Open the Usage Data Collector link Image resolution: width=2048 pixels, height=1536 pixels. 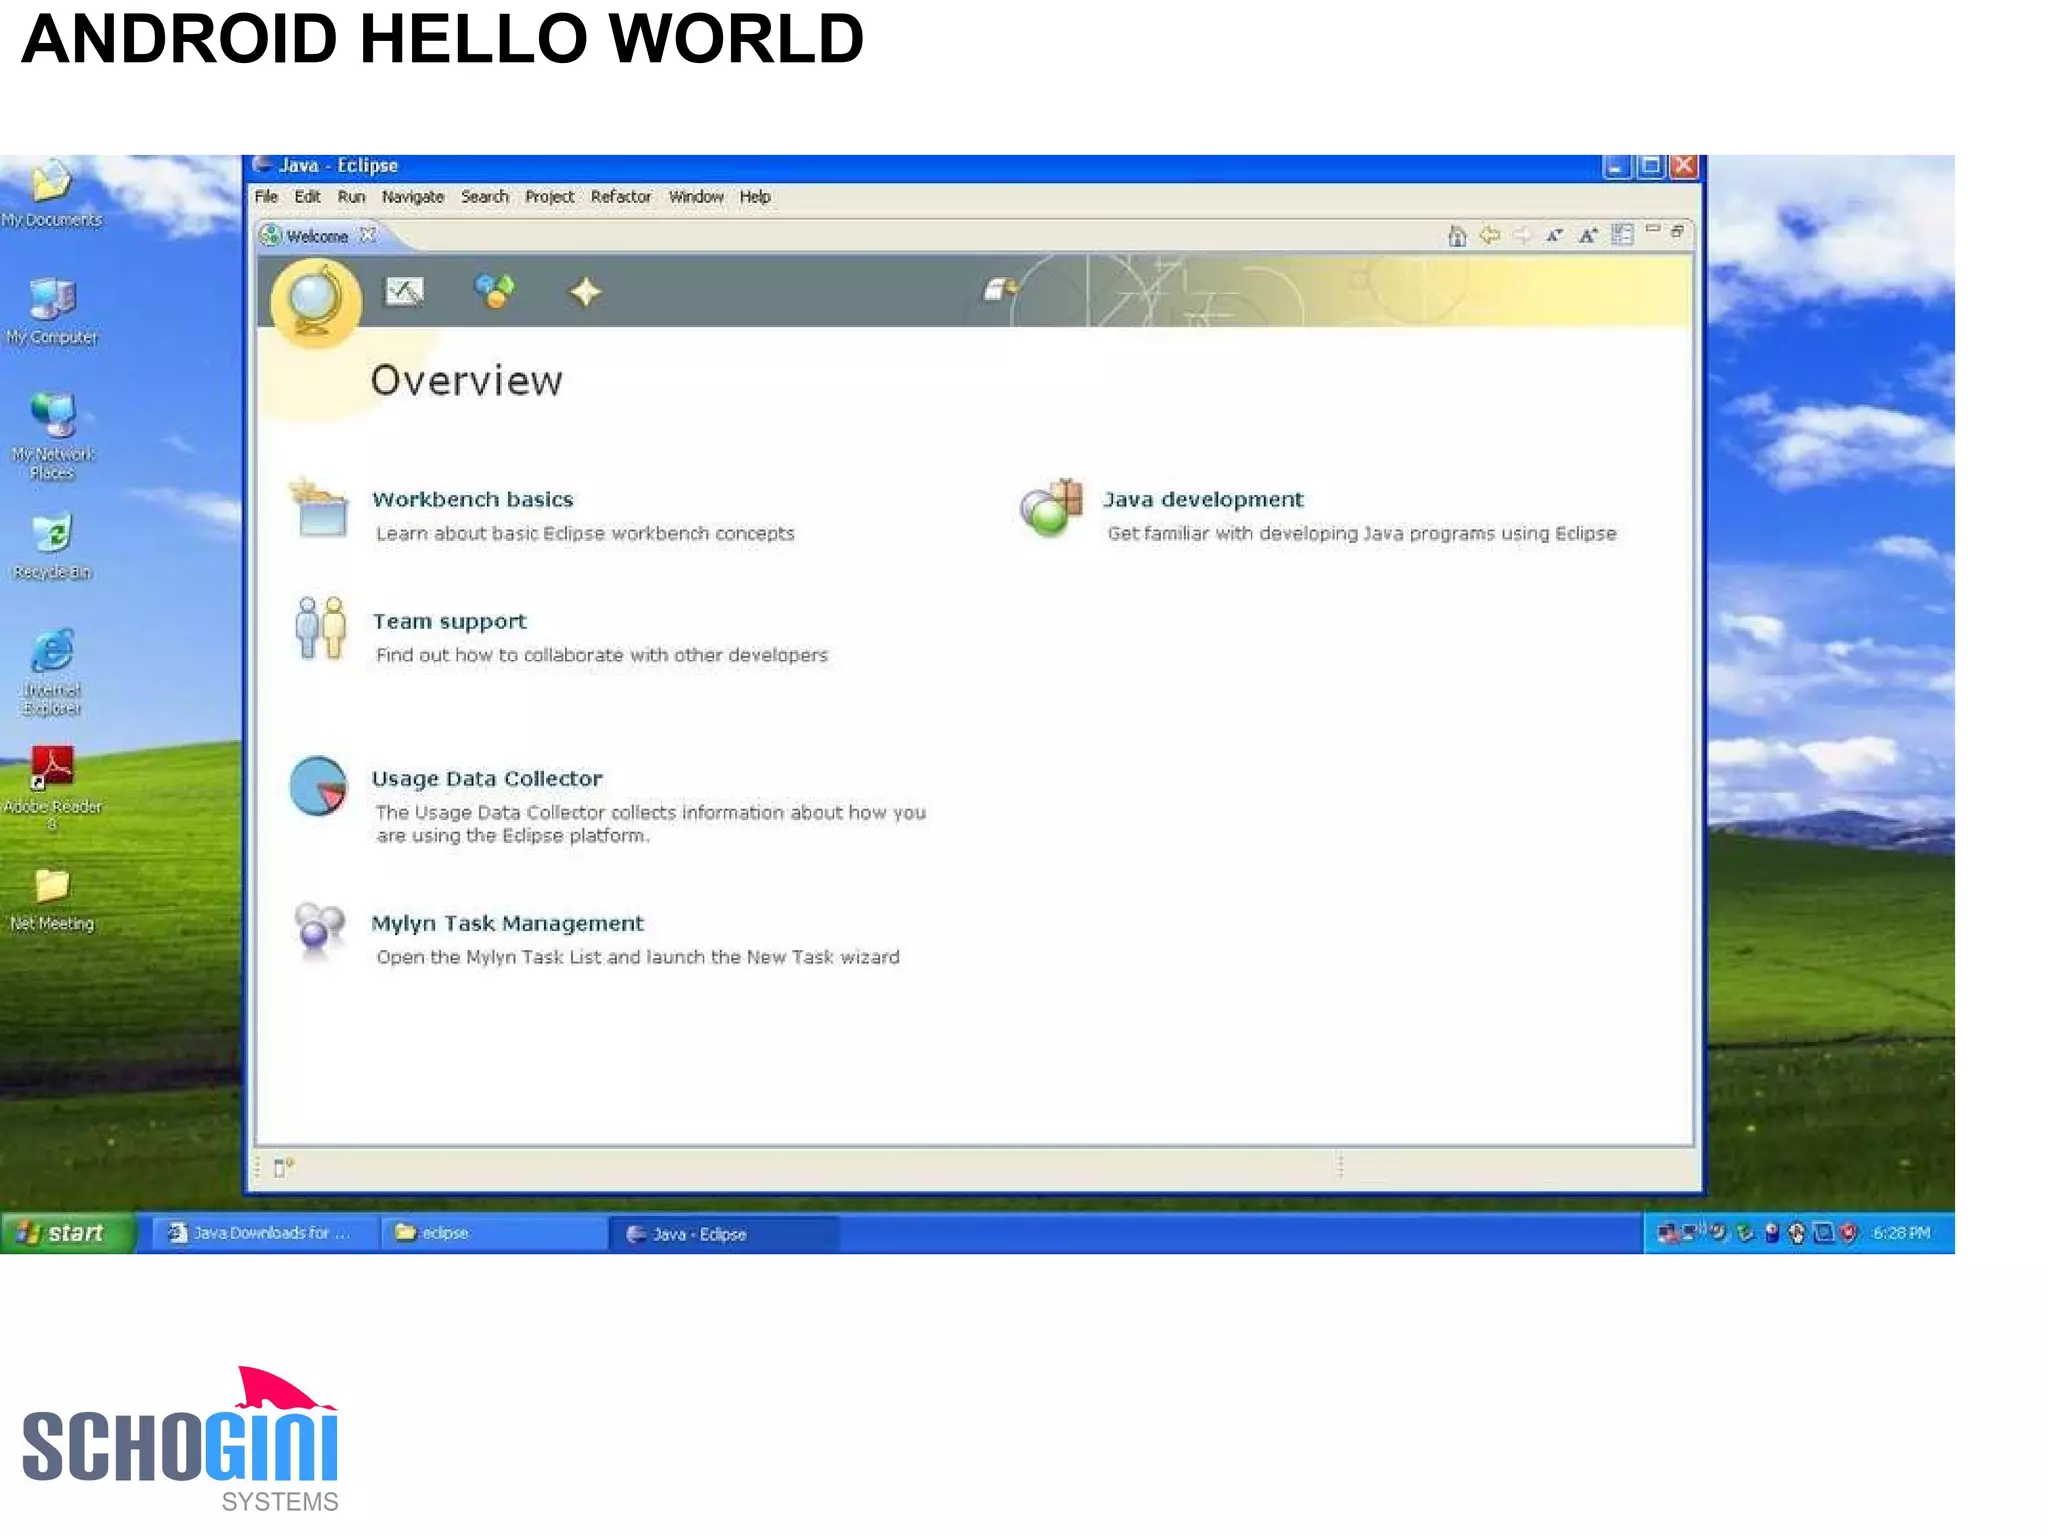487,778
